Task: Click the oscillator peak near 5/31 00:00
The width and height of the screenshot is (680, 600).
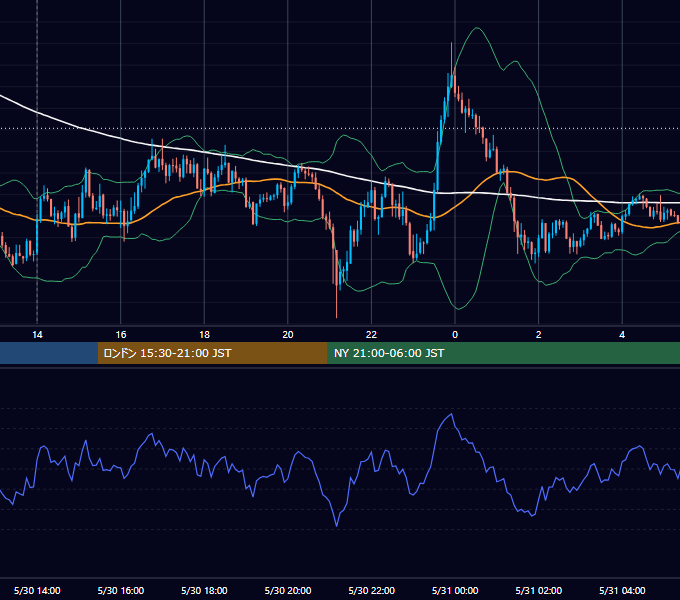Action: pyautogui.click(x=452, y=414)
